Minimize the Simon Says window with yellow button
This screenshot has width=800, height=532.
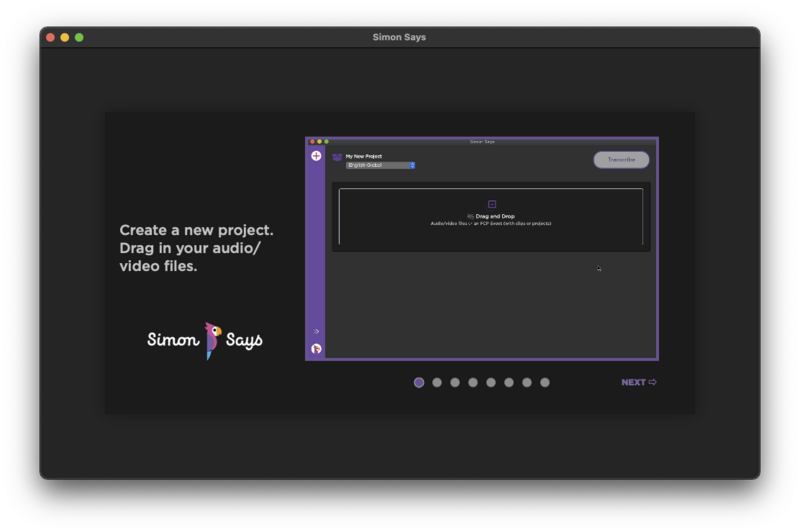[x=65, y=37]
